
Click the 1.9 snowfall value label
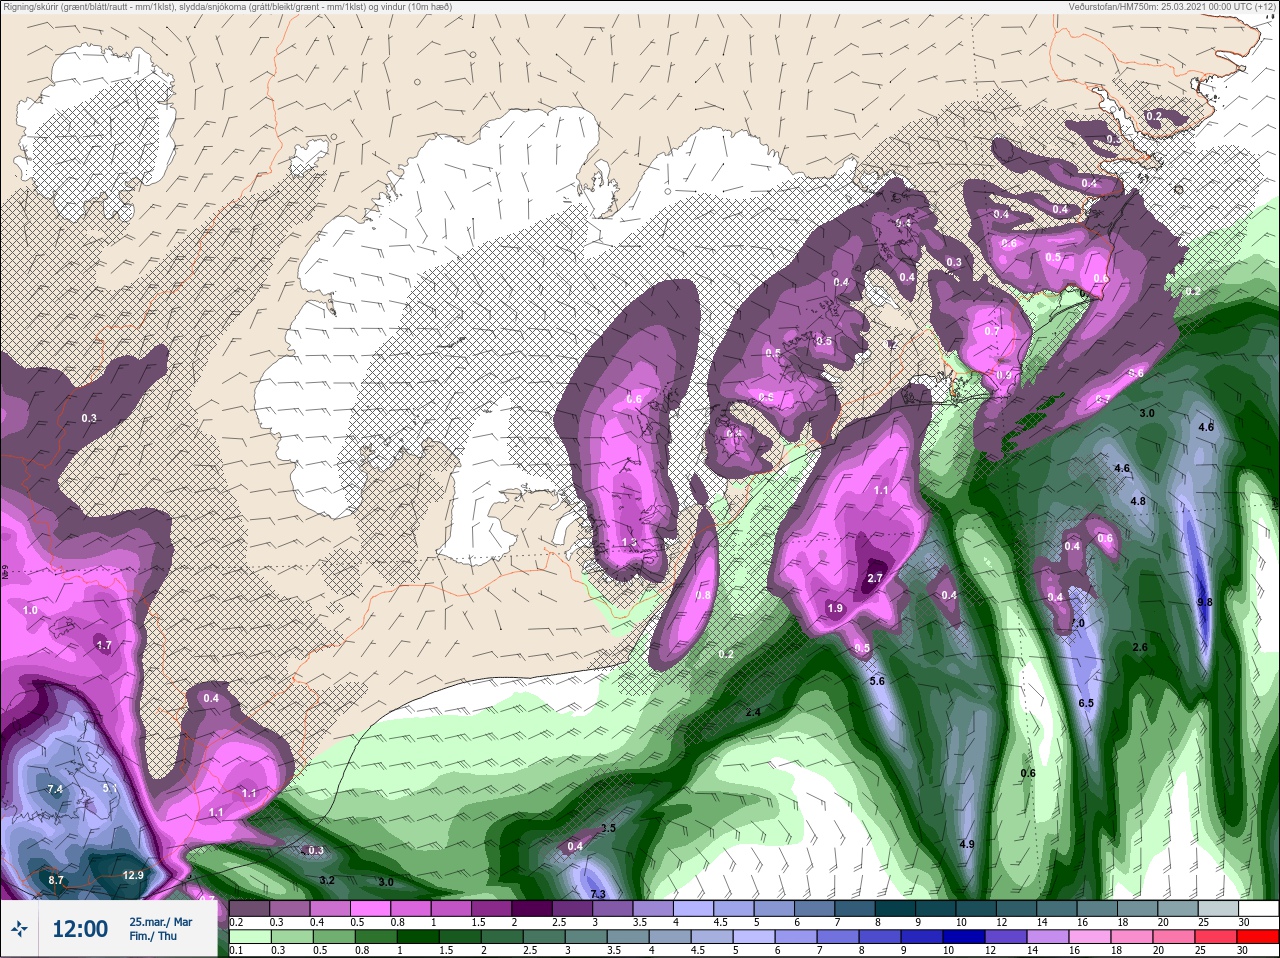[x=835, y=608]
